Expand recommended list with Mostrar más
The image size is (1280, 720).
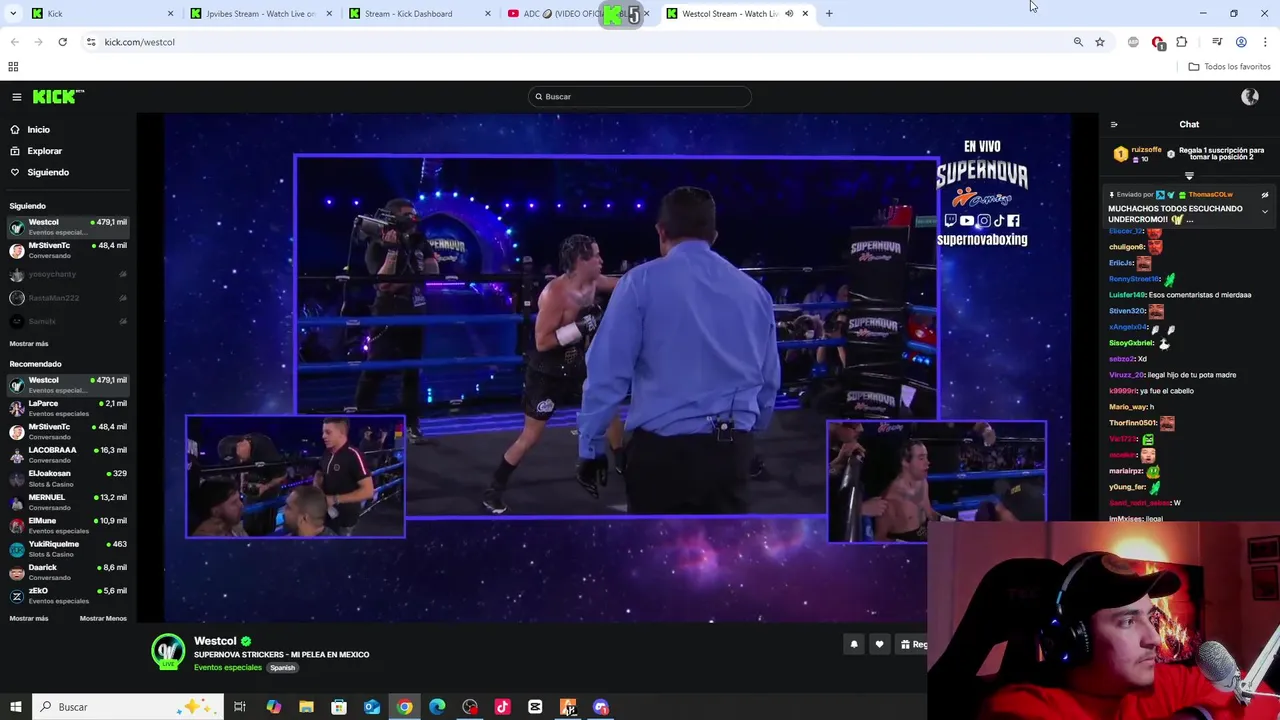click(29, 619)
